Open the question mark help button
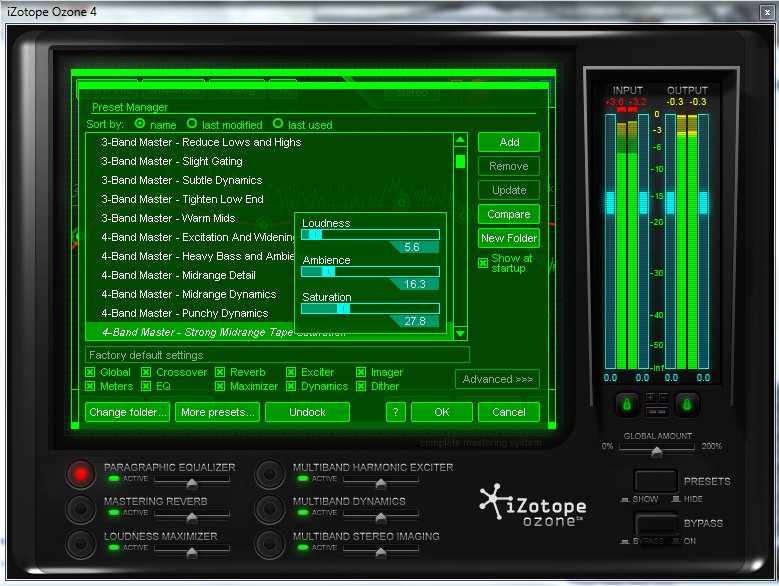 395,412
